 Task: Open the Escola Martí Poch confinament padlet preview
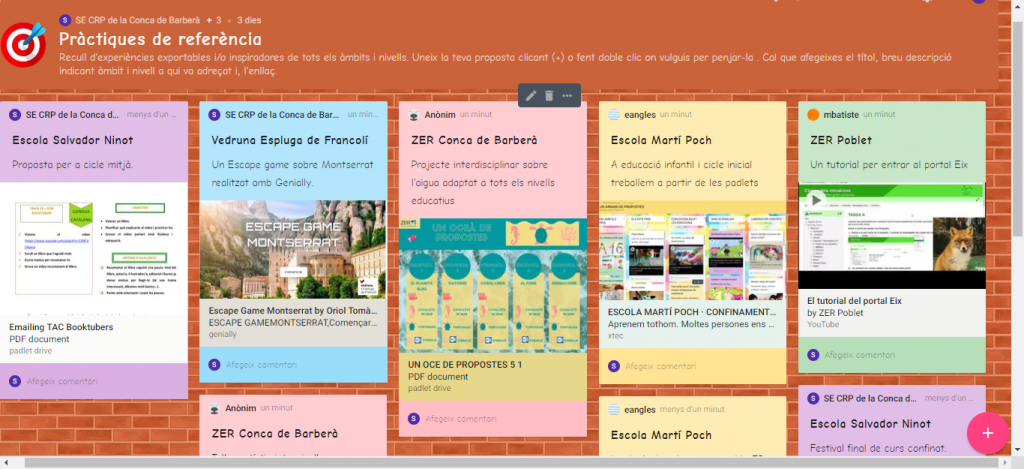click(691, 255)
